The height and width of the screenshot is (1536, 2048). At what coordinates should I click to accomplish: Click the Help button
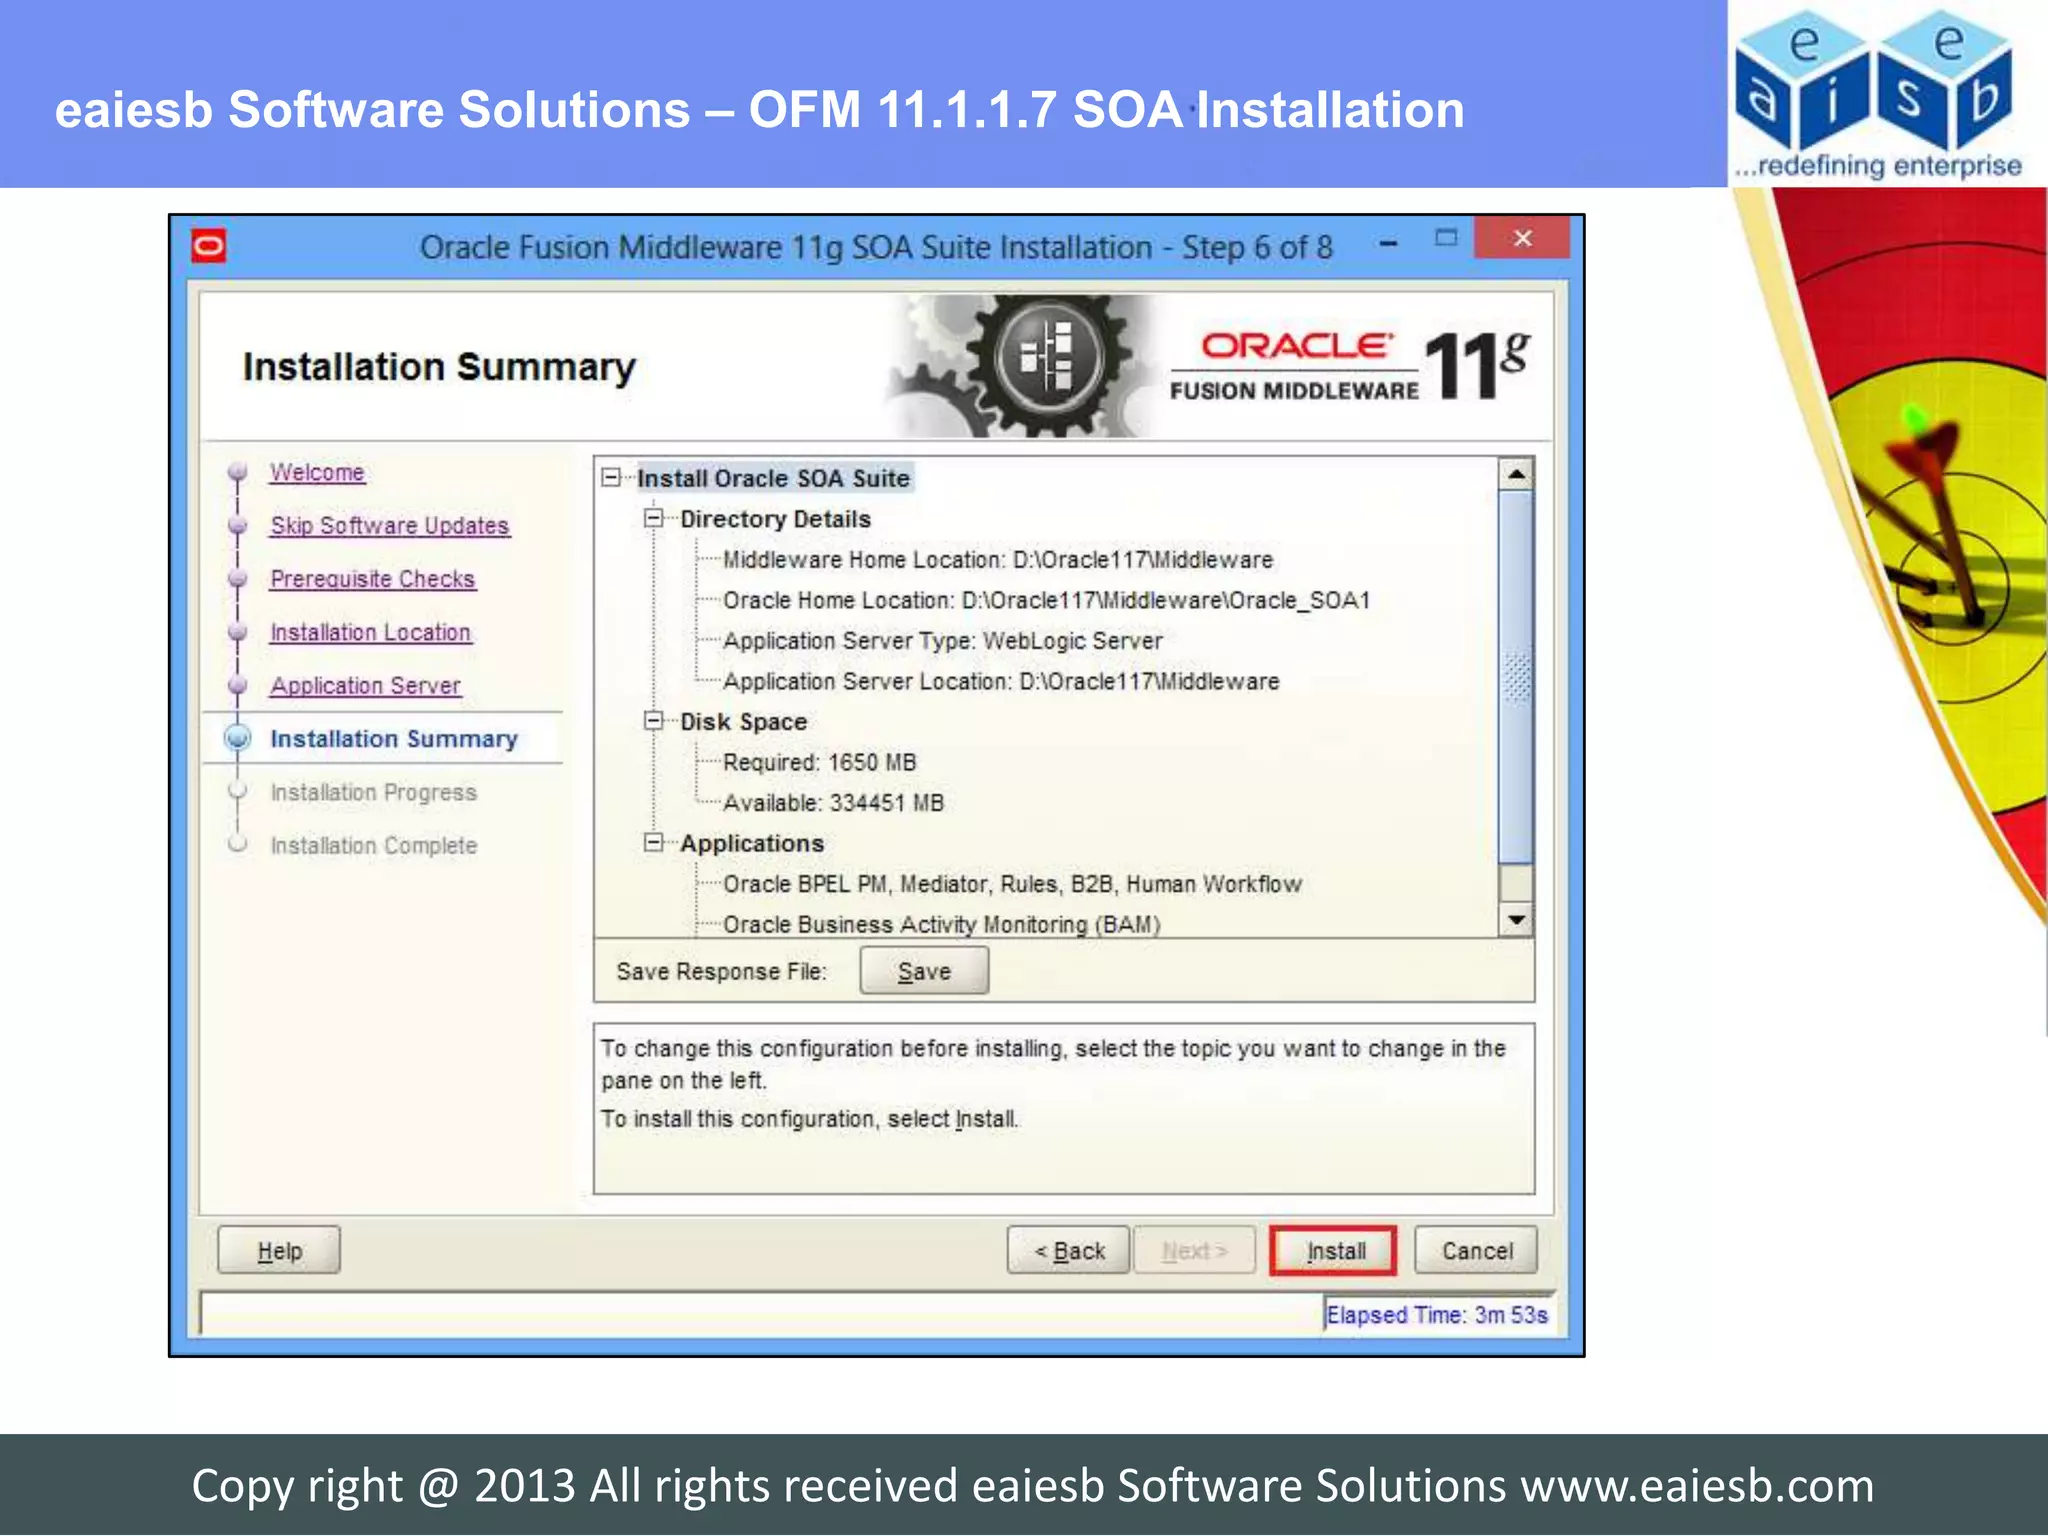pyautogui.click(x=279, y=1251)
